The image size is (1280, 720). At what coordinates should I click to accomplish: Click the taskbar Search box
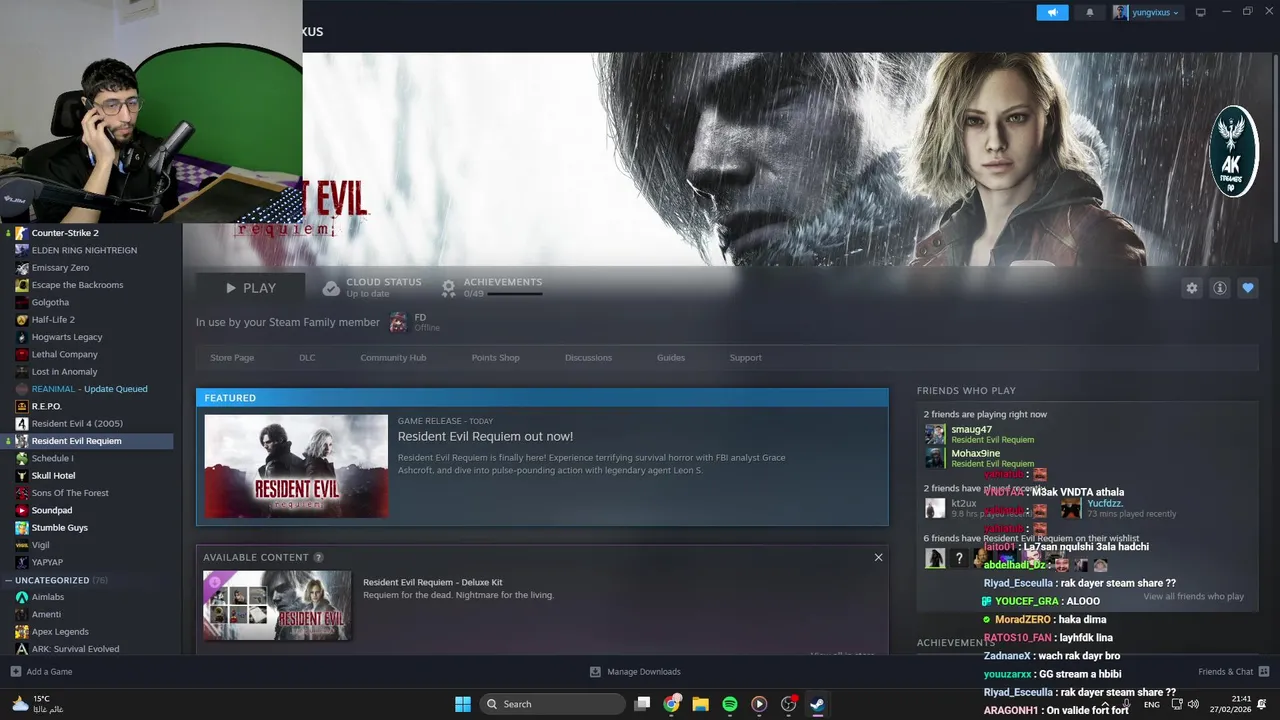pos(552,704)
